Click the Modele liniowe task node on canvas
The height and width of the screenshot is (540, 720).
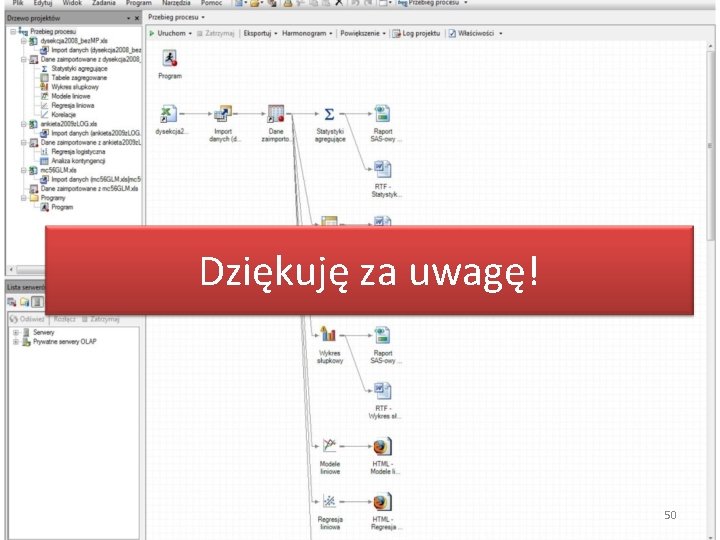pyautogui.click(x=330, y=456)
